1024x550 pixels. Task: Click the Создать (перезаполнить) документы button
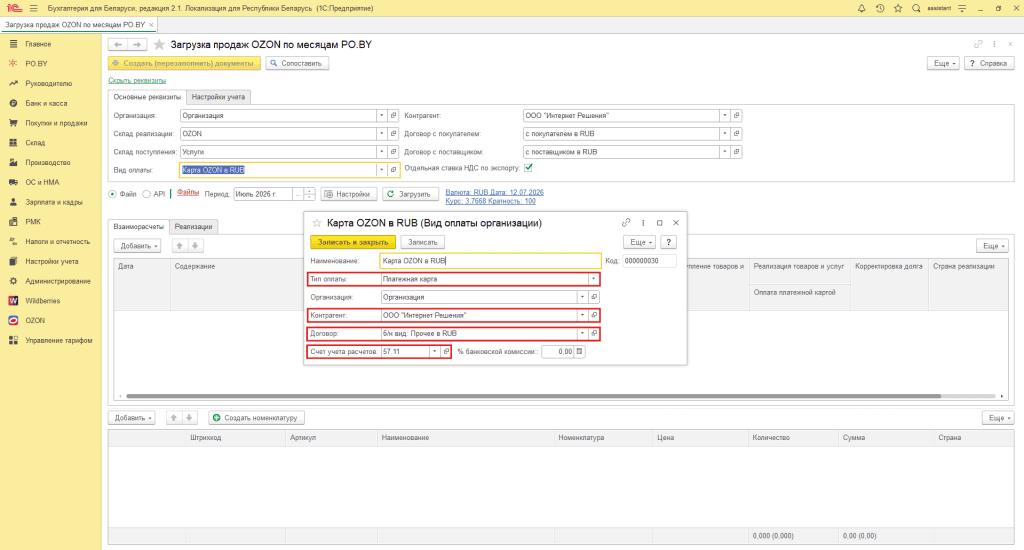click(x=184, y=63)
